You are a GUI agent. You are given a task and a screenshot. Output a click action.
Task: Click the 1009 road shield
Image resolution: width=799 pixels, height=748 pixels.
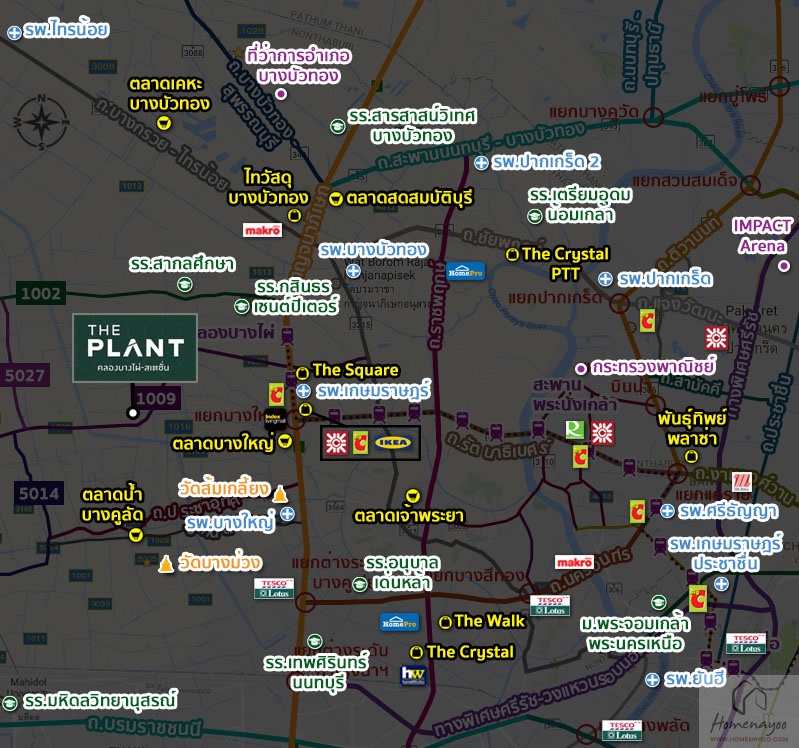click(156, 398)
